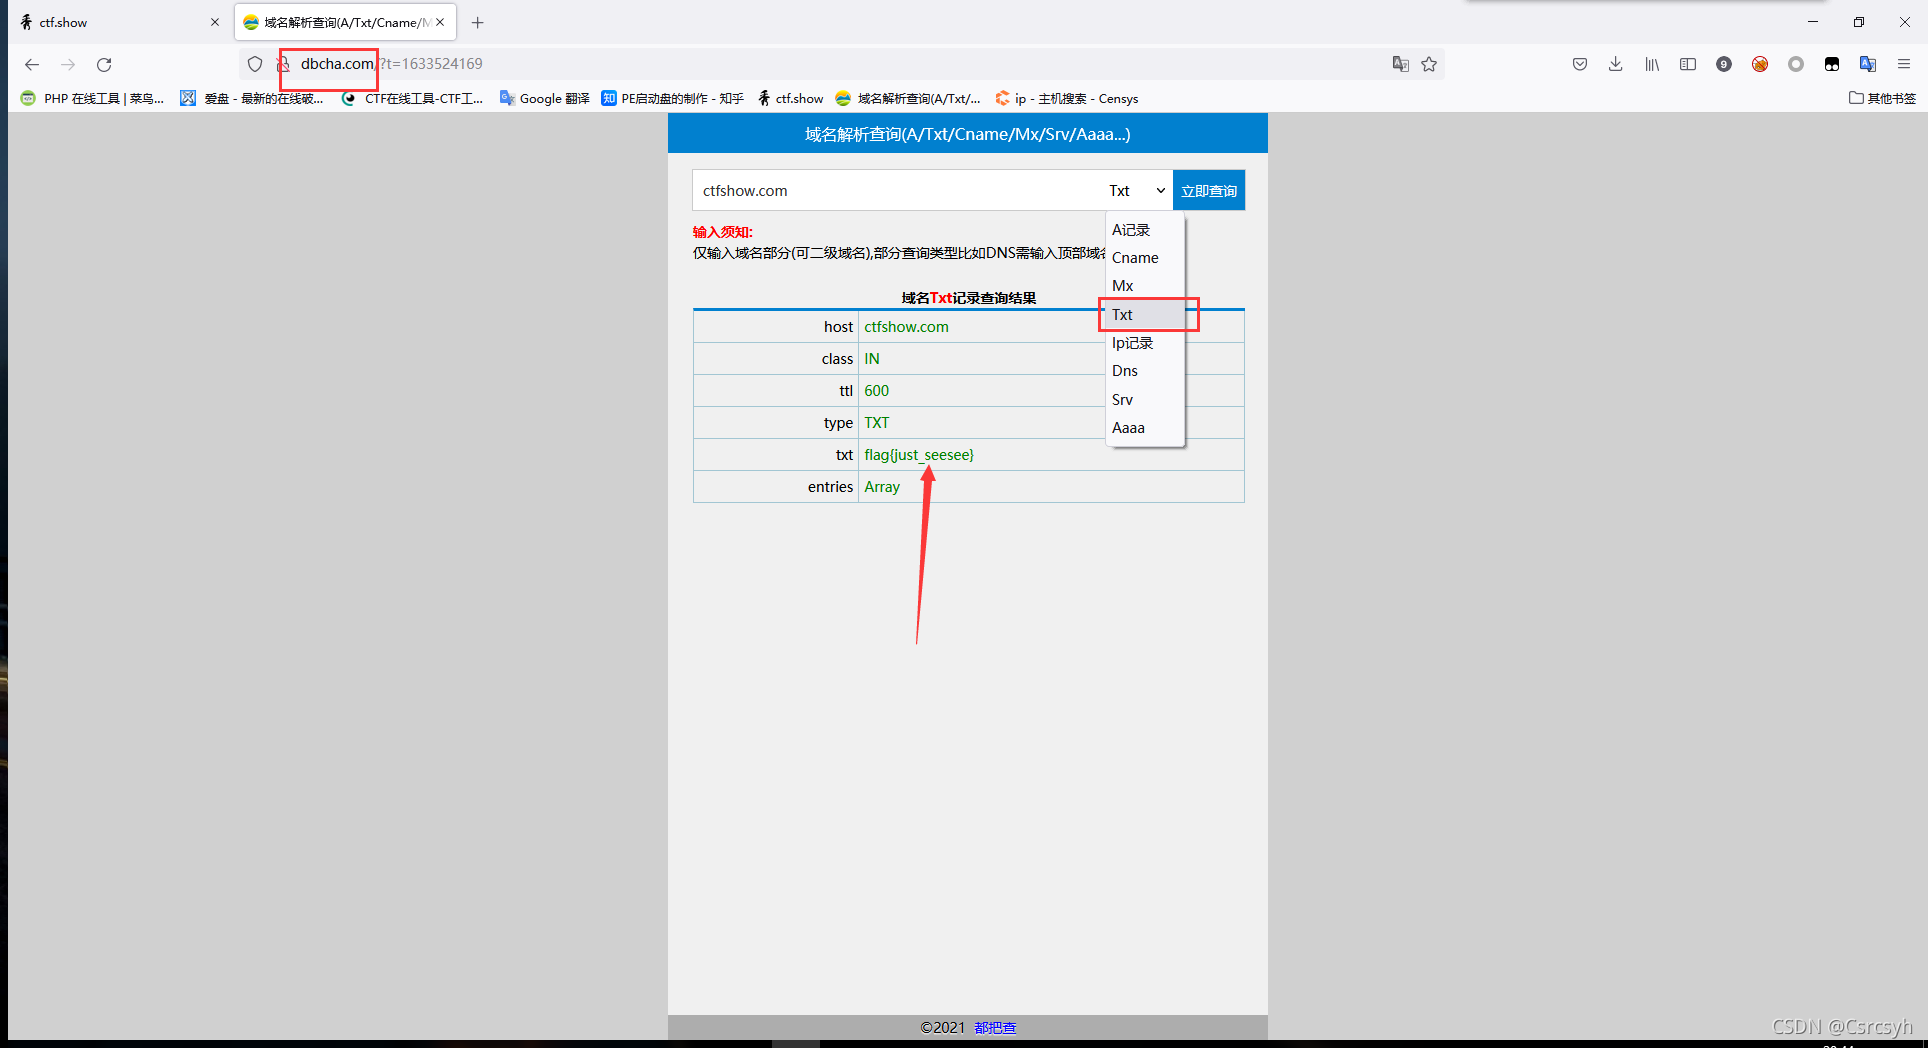
Task: Open ip 主机搜索 Censys bookmark
Action: (1066, 98)
